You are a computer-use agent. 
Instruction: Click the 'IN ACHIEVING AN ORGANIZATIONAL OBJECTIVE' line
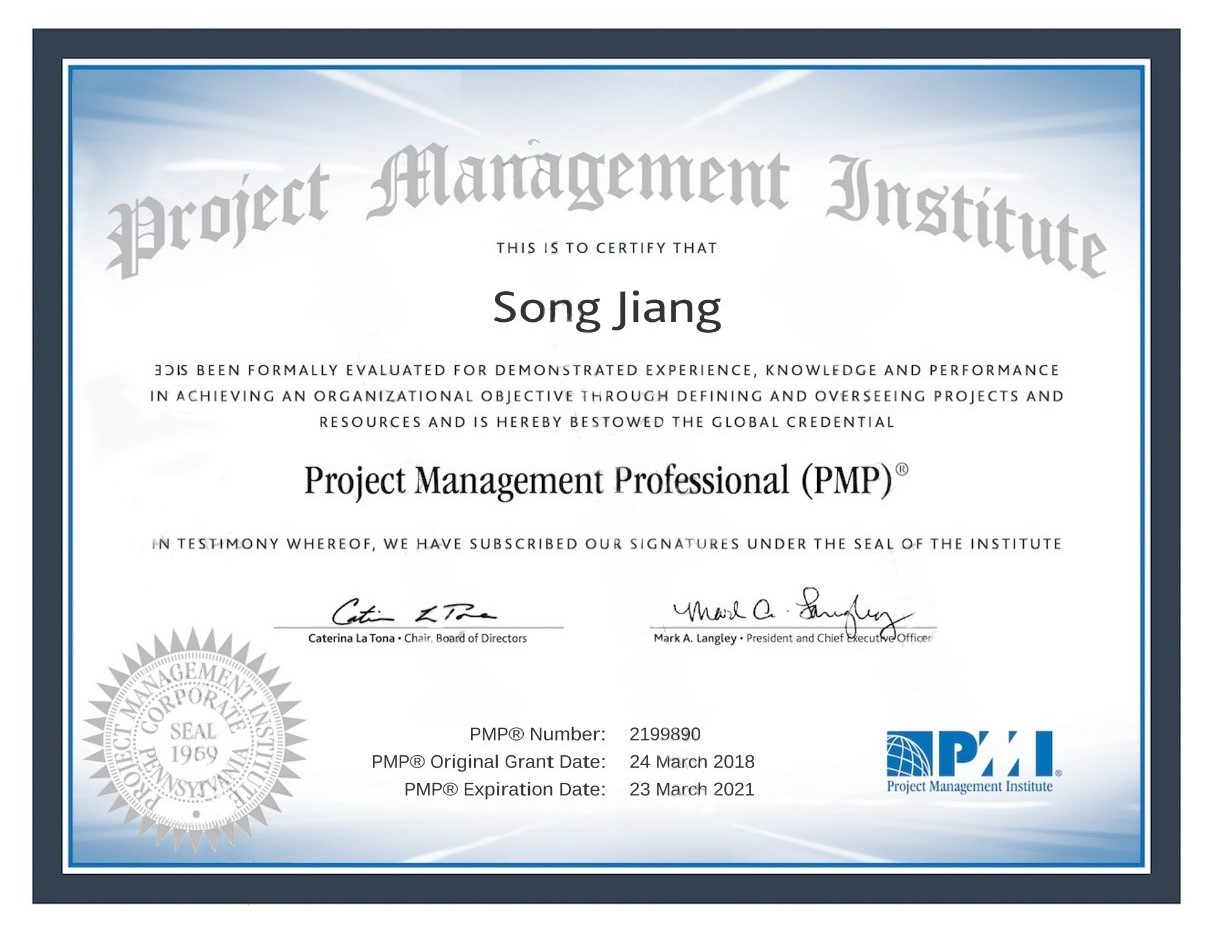pos(606,396)
